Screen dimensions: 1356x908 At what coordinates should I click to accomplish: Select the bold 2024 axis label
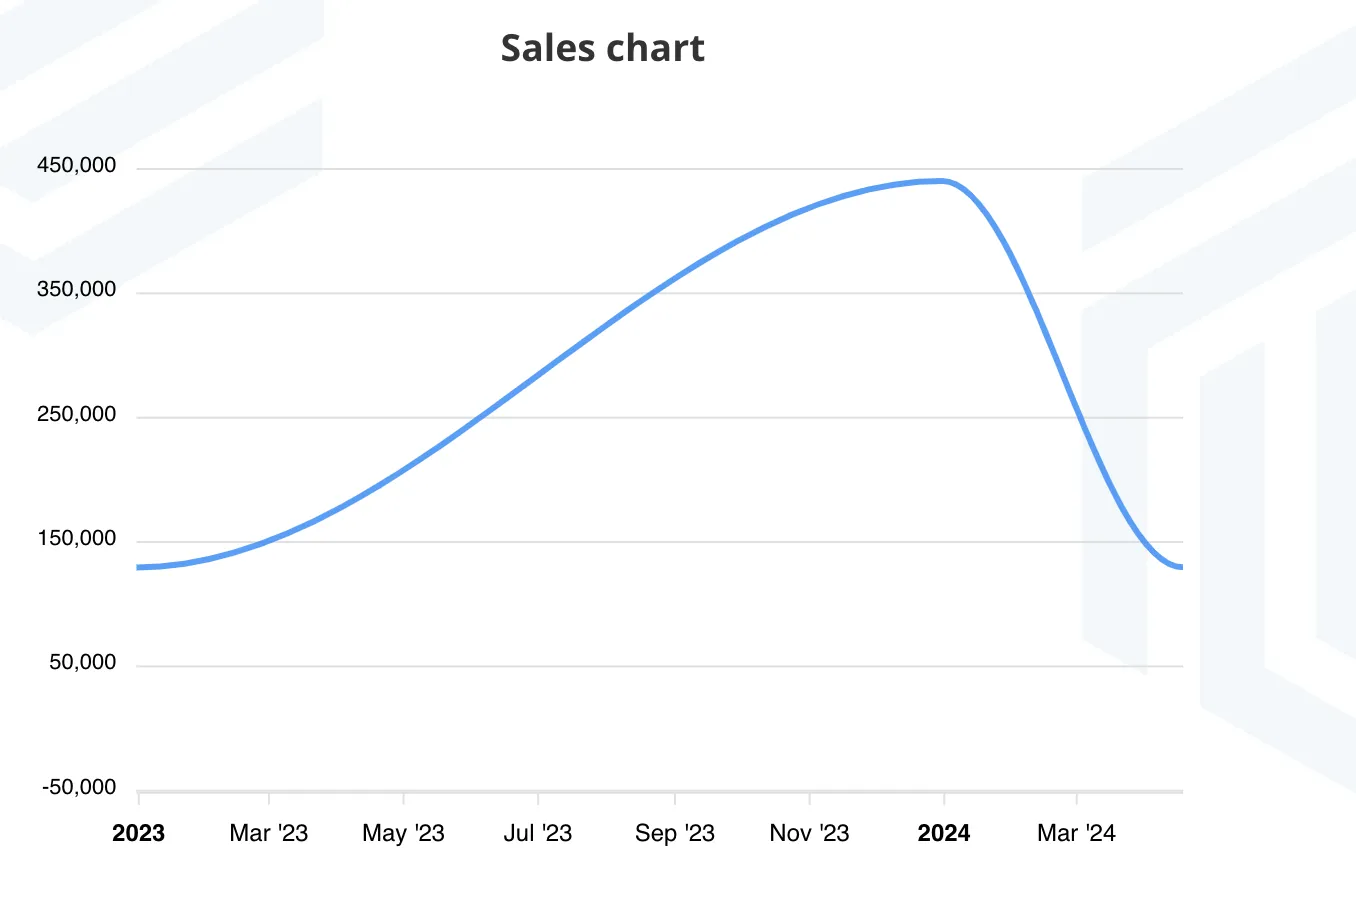coord(944,833)
